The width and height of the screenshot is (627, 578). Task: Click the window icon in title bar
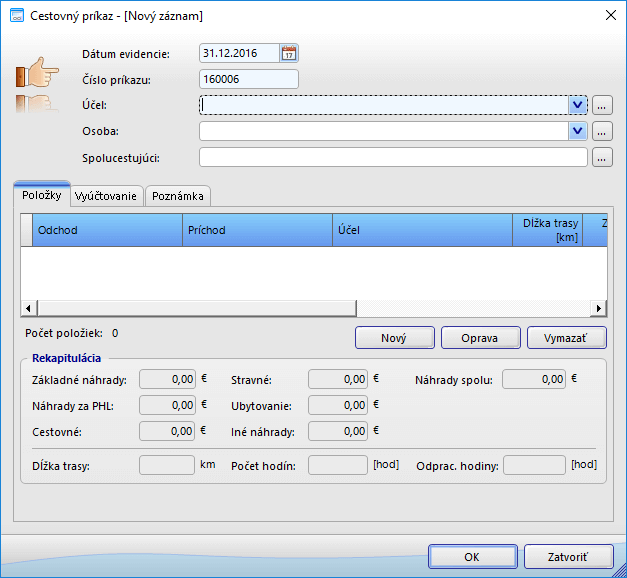(16, 15)
